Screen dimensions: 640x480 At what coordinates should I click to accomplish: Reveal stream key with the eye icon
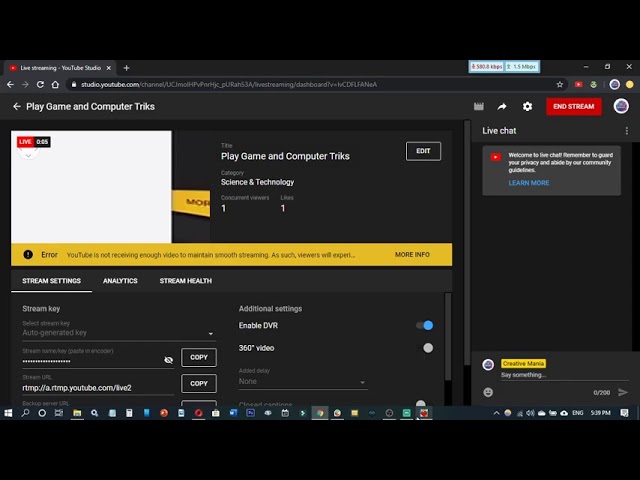[168, 360]
